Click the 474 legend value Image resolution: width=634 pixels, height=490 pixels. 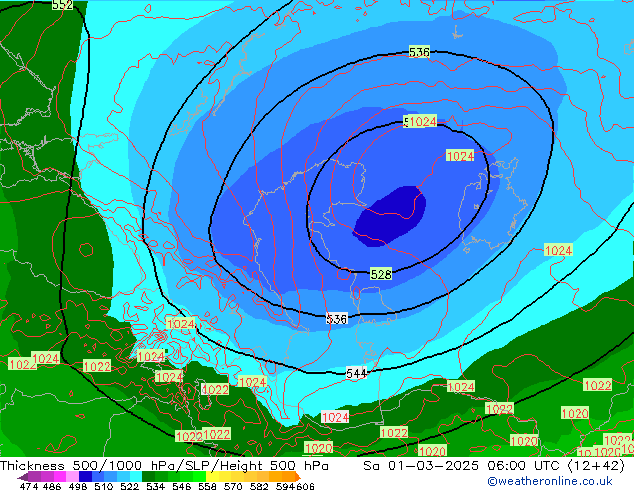(29, 486)
